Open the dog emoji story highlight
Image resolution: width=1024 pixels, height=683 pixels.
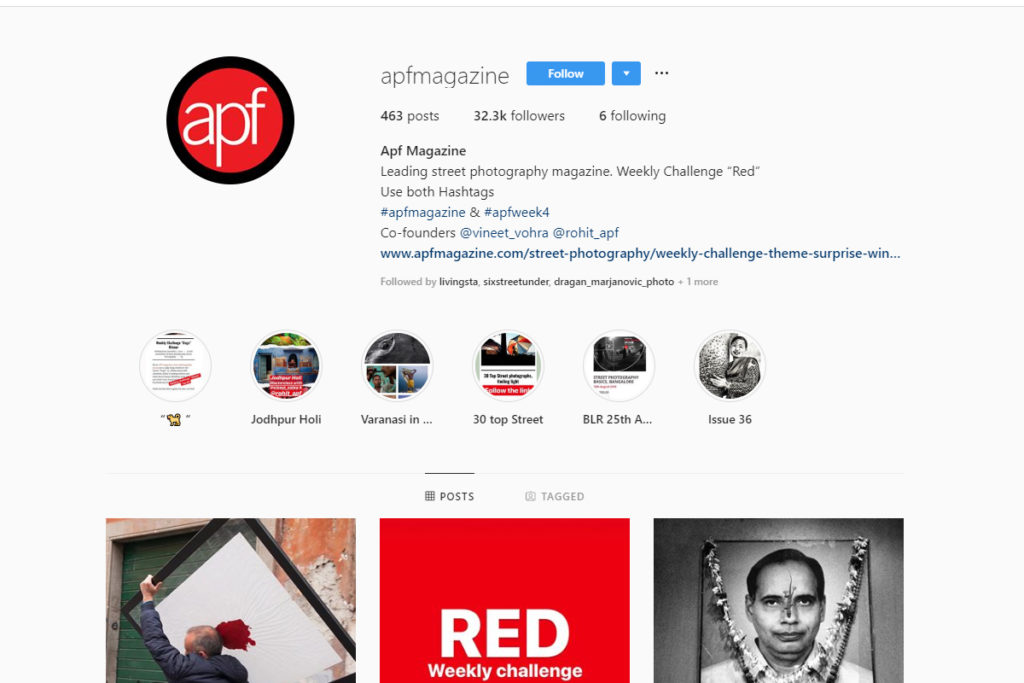click(x=175, y=366)
